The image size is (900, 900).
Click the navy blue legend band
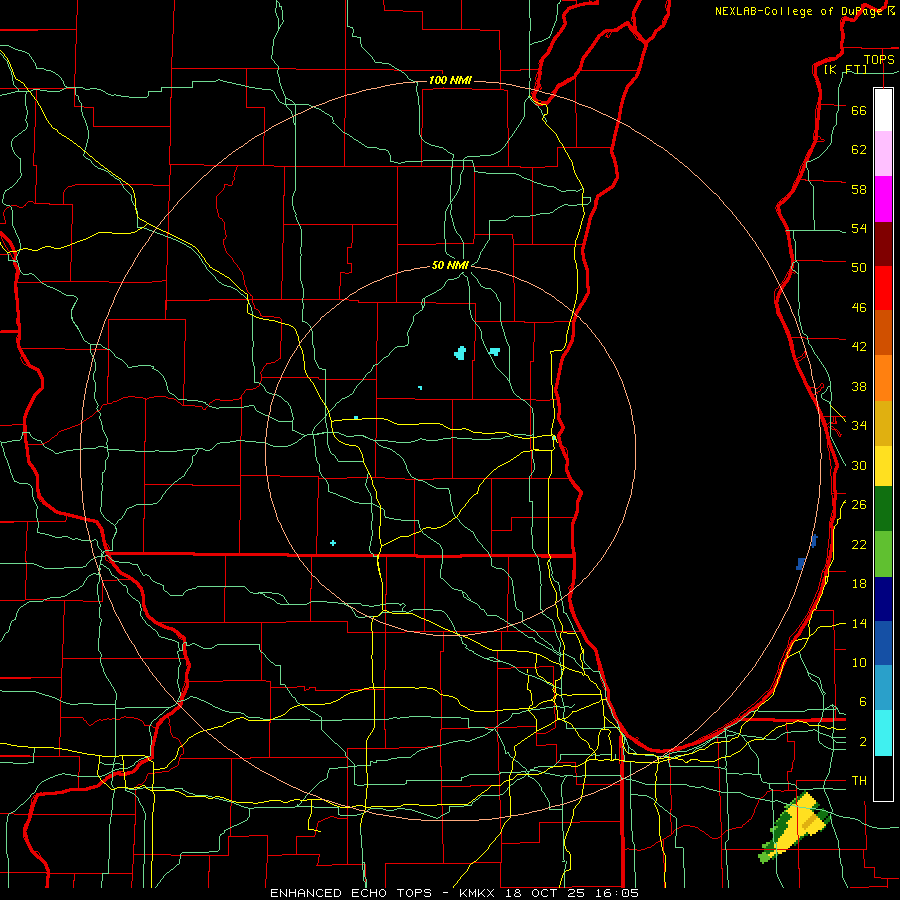click(x=883, y=599)
